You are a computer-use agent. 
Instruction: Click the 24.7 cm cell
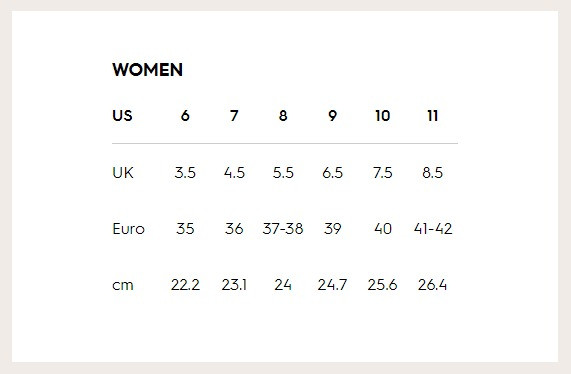(x=332, y=285)
